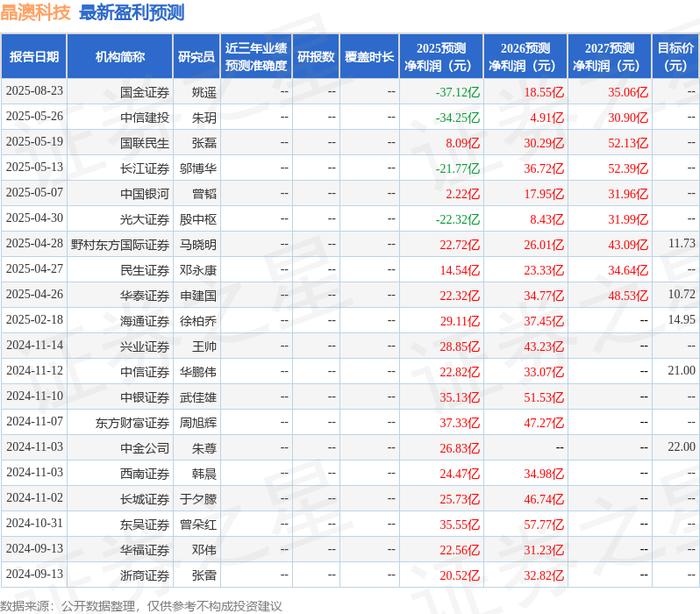Click institution 长江证券

(x=145, y=169)
